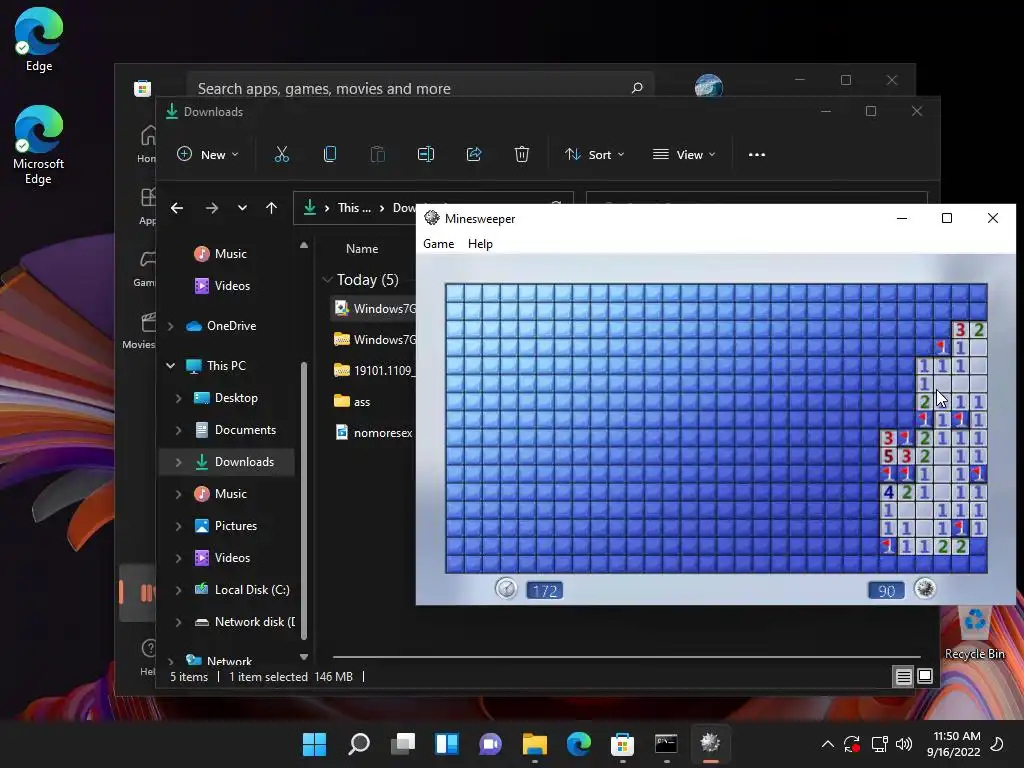Screen dimensions: 1024x768
Task: Expand the OneDrive tree node
Action: 171,326
